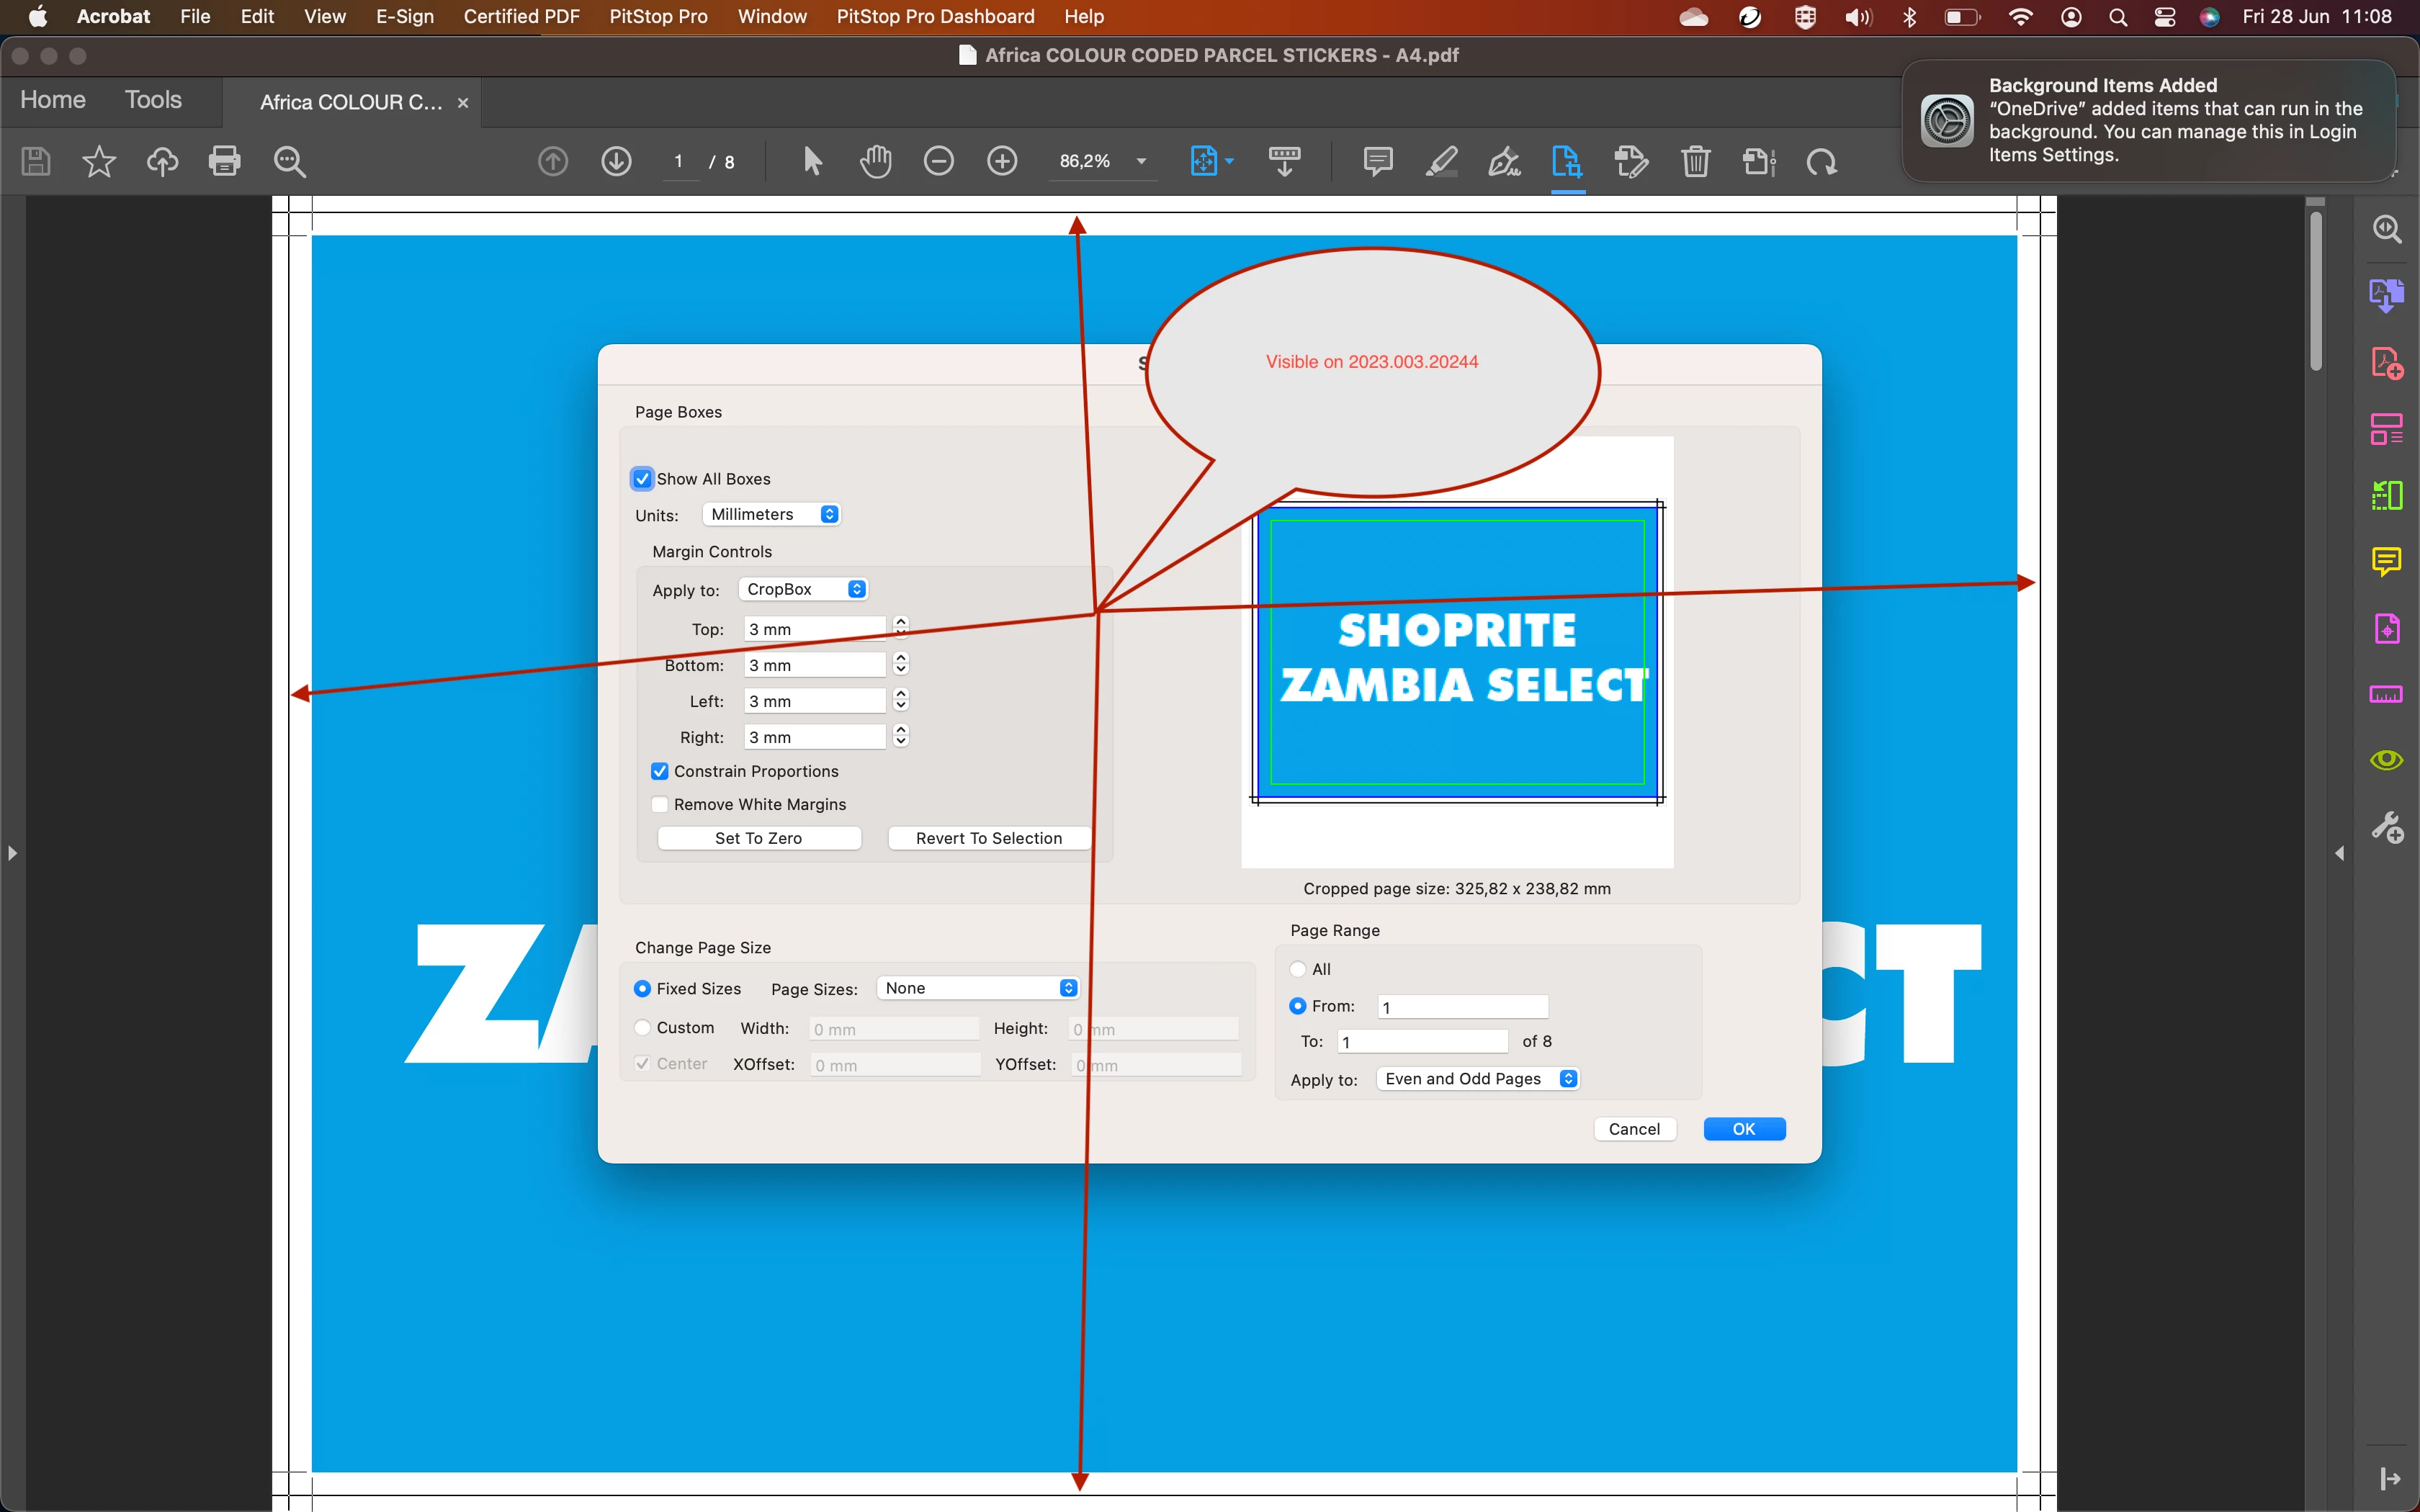Image resolution: width=2420 pixels, height=1512 pixels.
Task: Open the Add comment note tool
Action: click(1378, 161)
